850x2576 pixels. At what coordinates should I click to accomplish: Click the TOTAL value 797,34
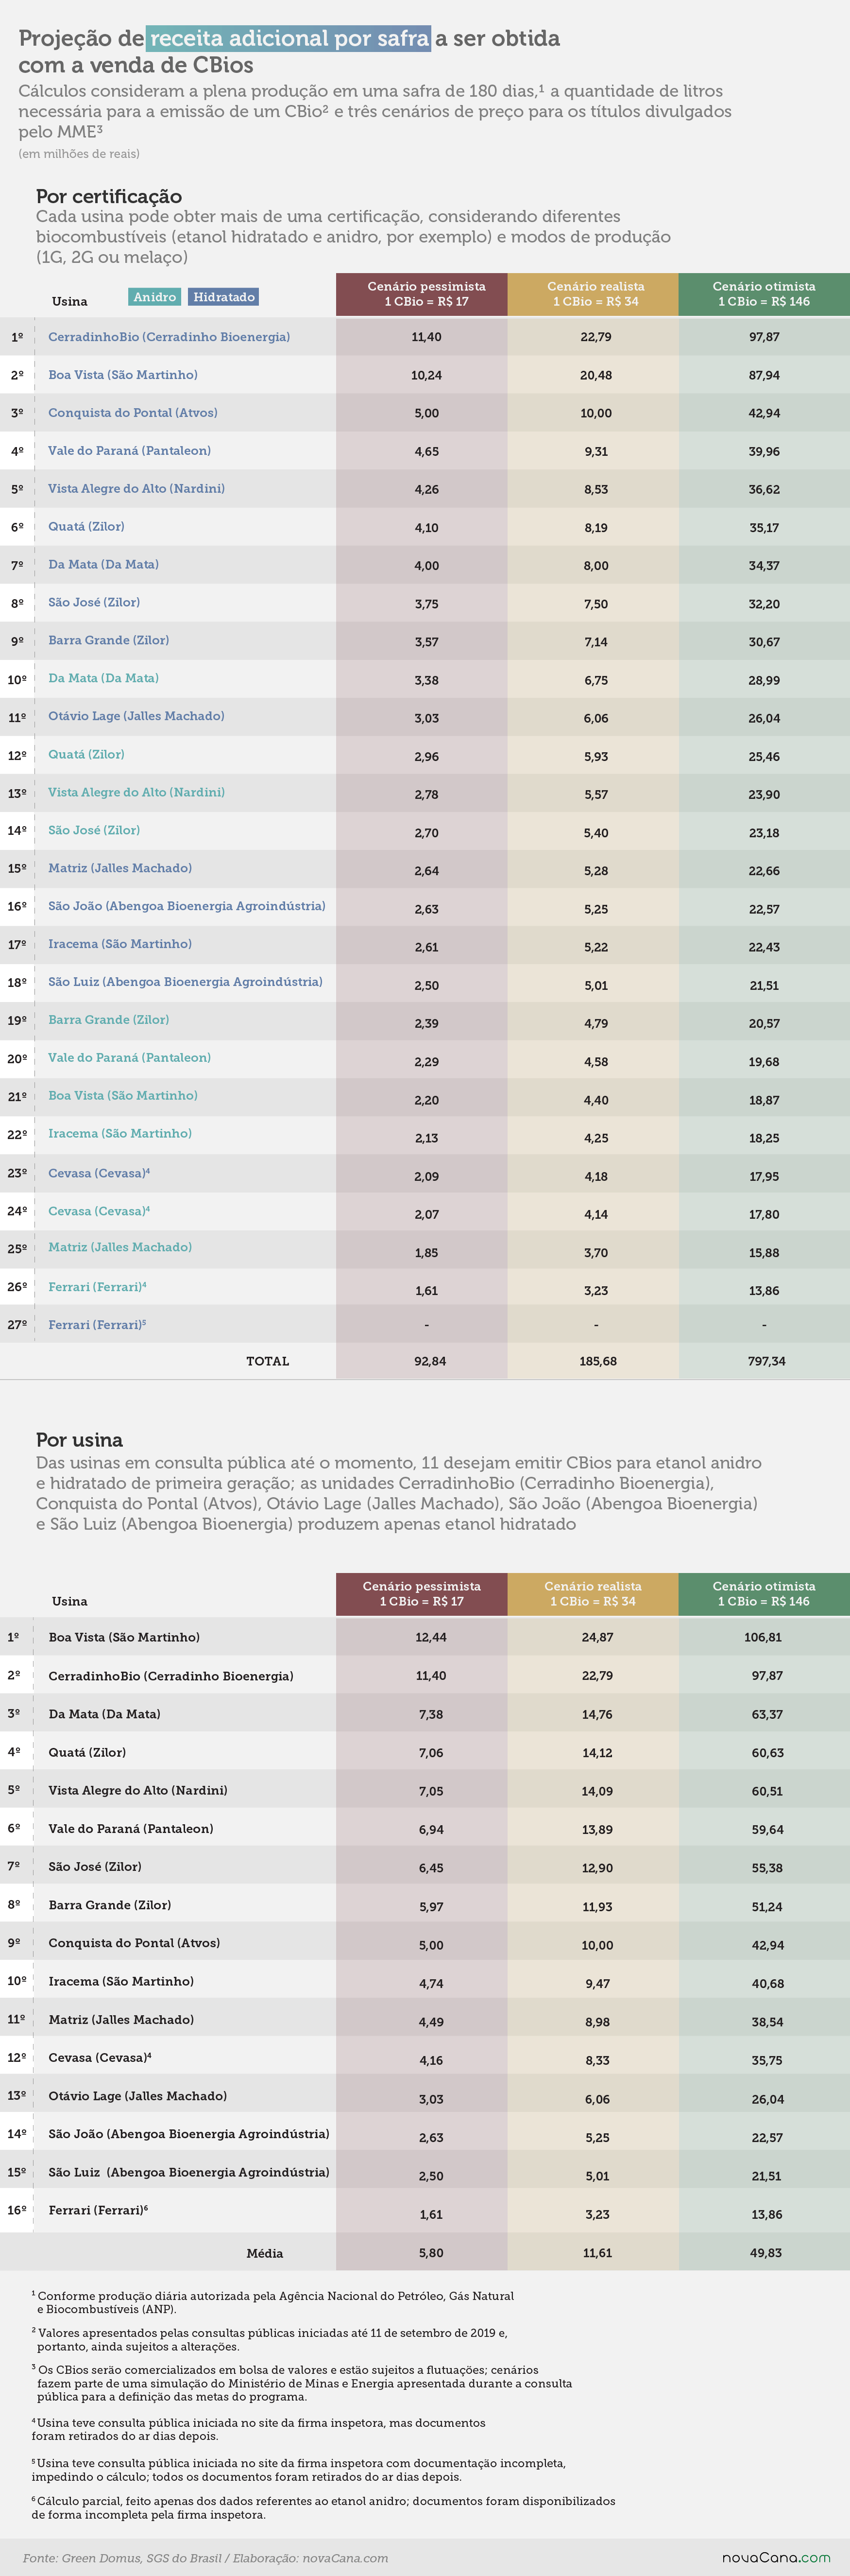766,1361
